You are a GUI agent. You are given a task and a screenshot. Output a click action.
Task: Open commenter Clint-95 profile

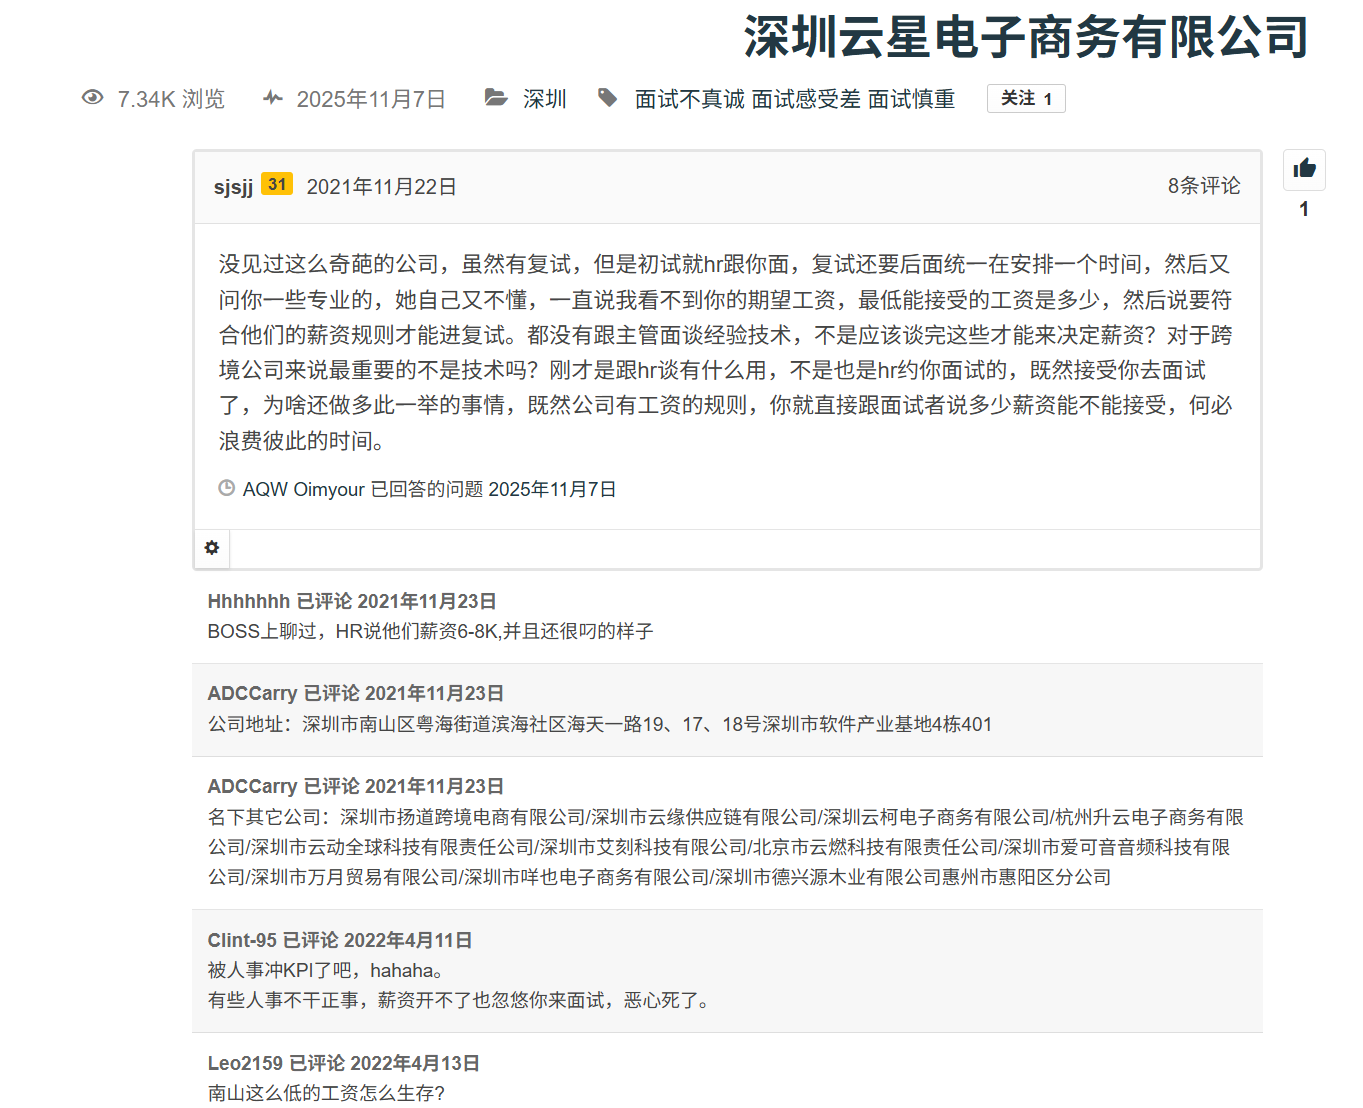tap(242, 940)
